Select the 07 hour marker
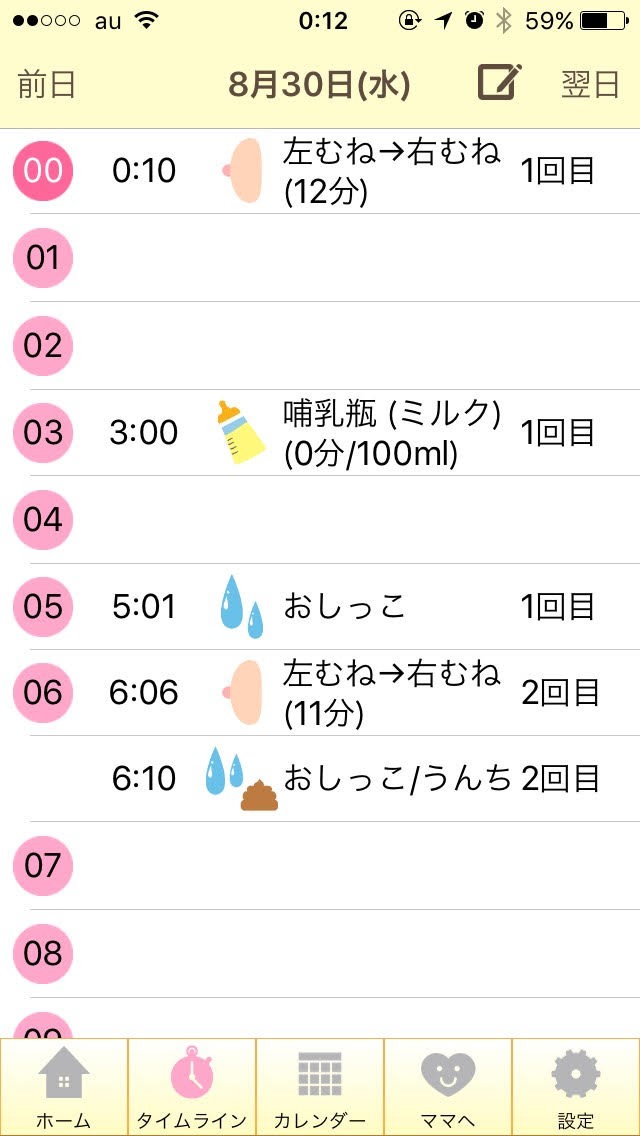The image size is (640, 1136). pyautogui.click(x=43, y=865)
